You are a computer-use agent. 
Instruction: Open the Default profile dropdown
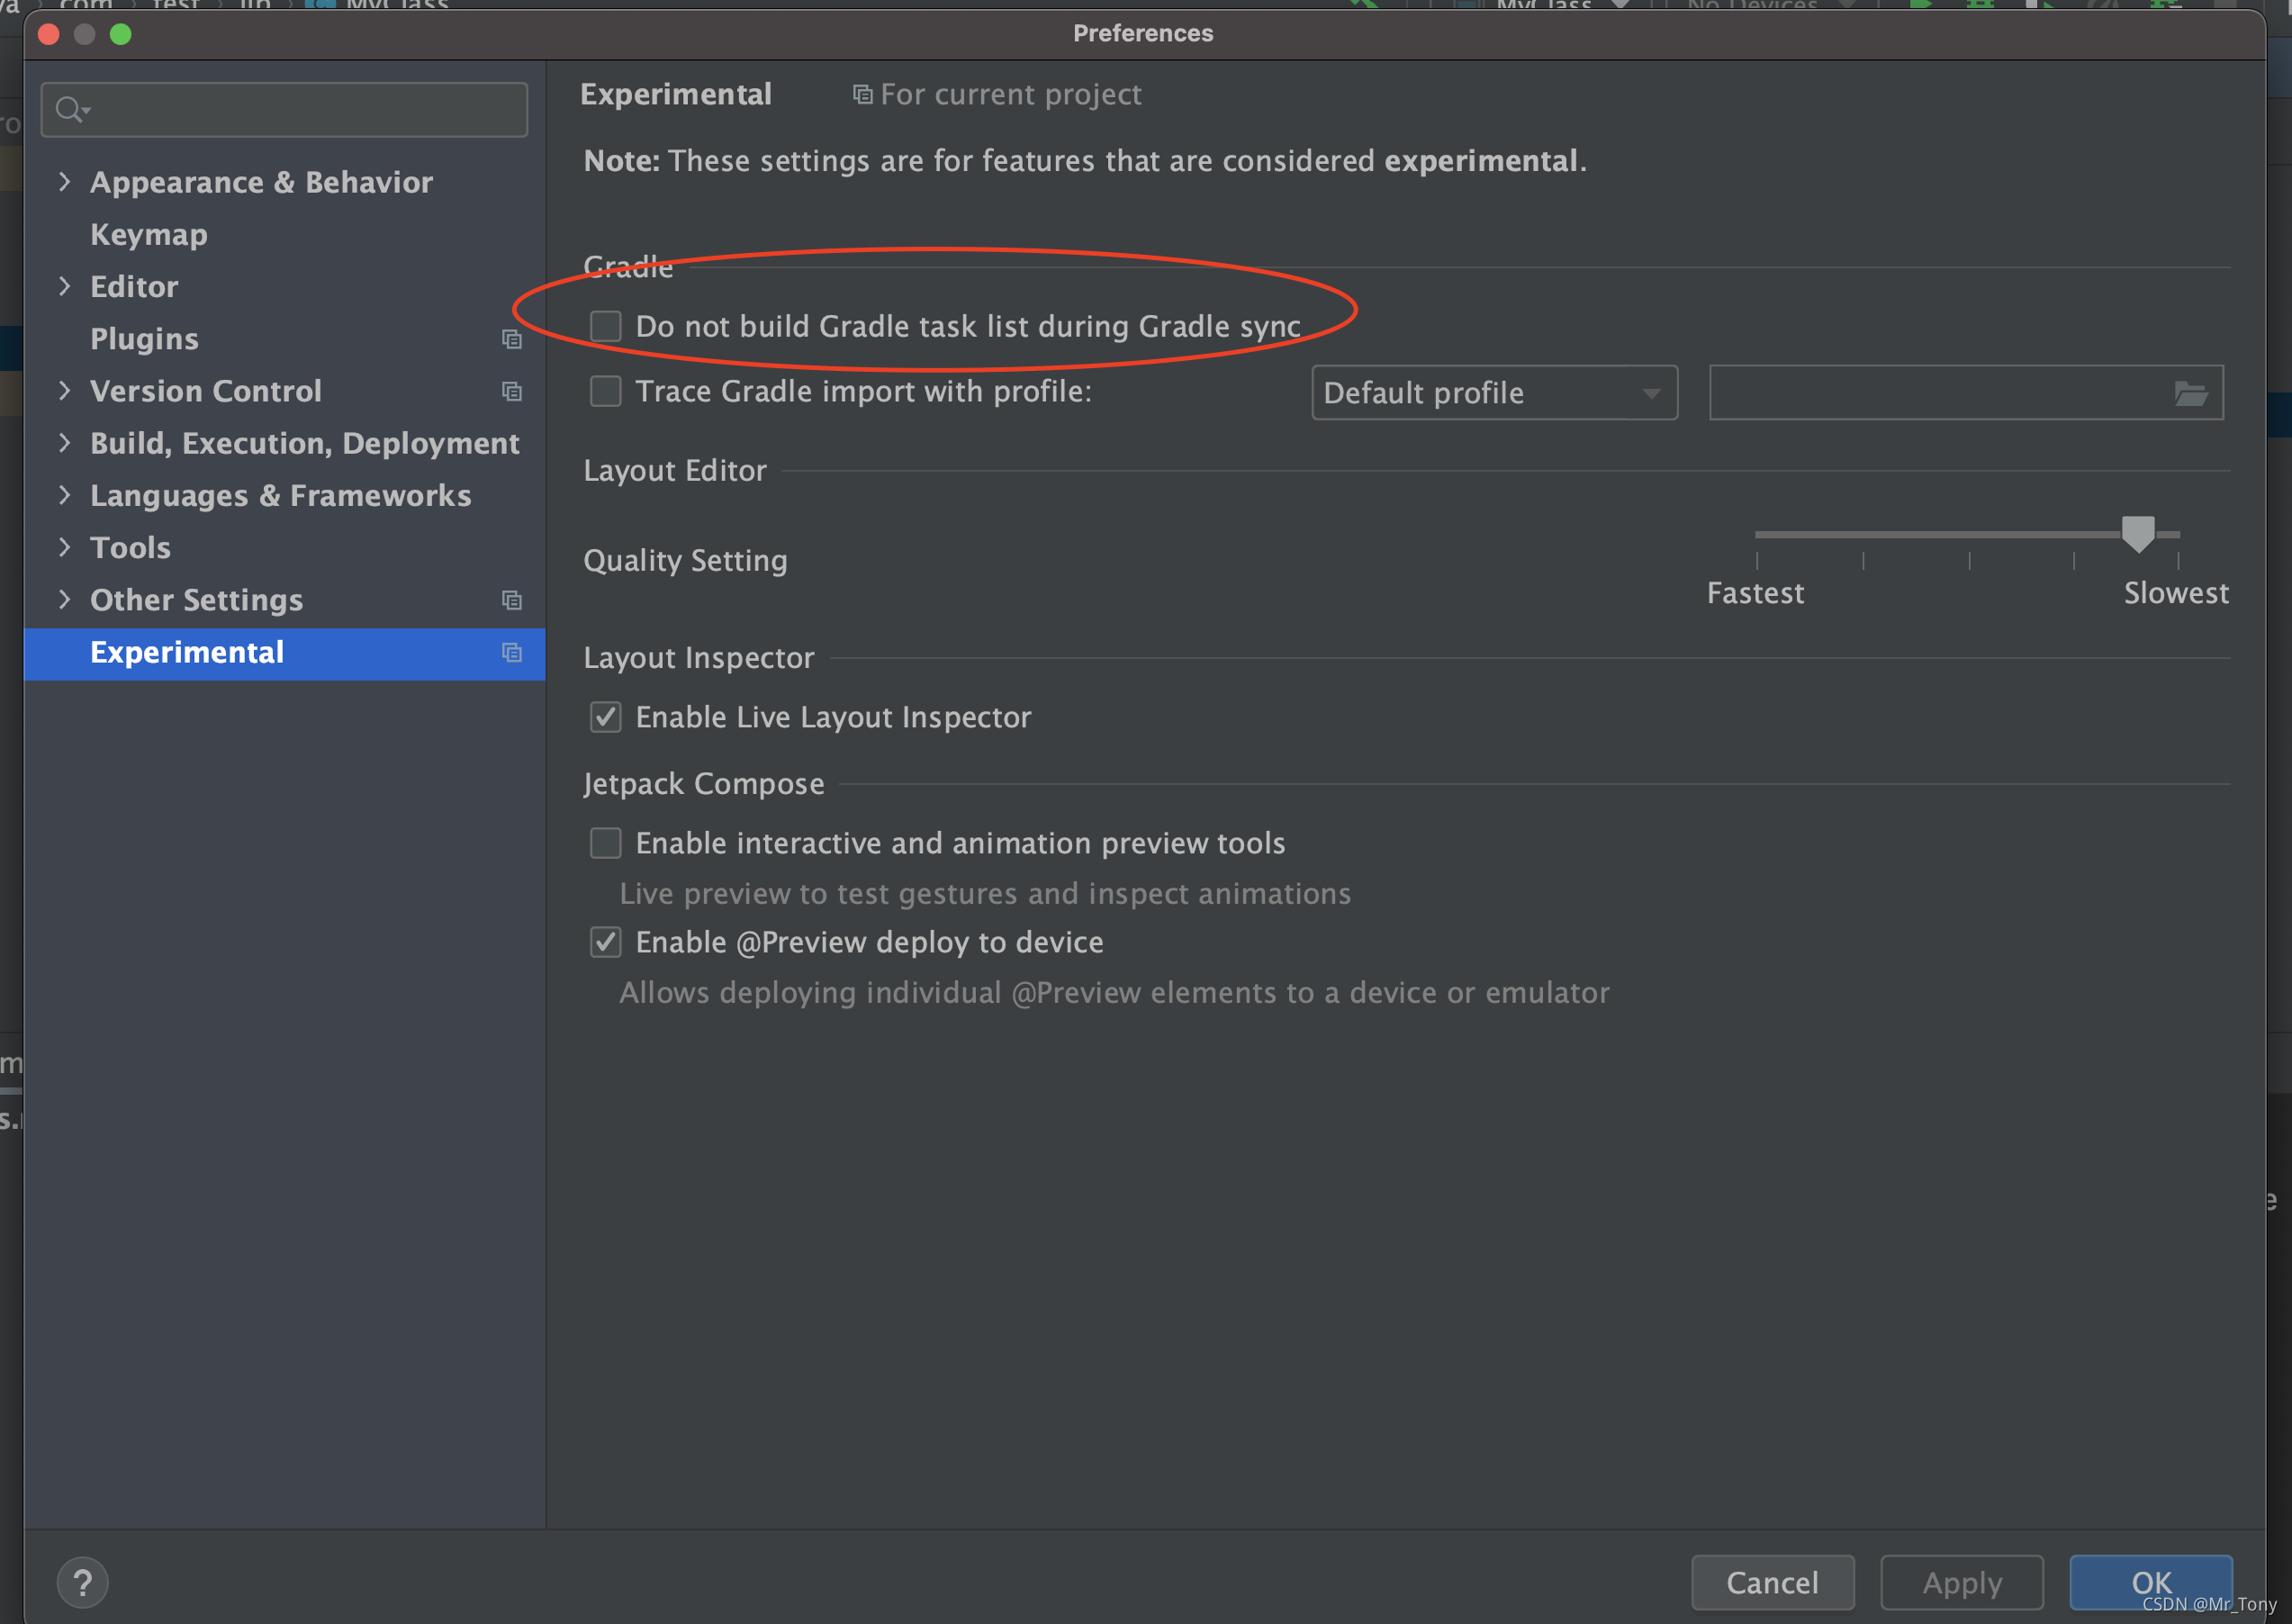coord(1494,393)
